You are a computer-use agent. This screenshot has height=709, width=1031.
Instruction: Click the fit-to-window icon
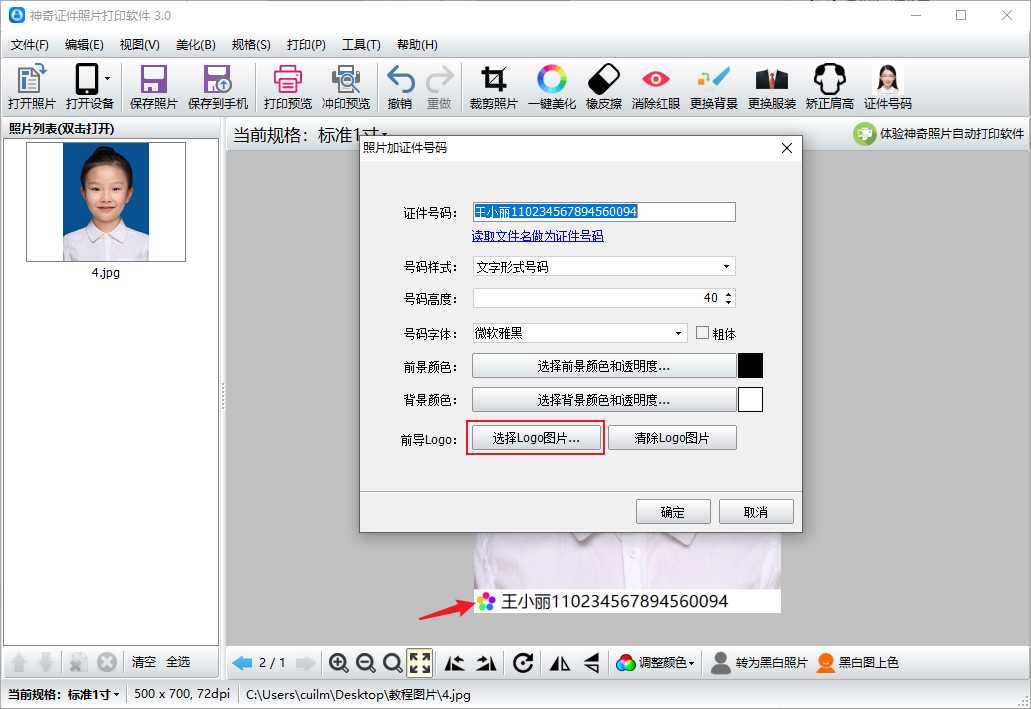[420, 663]
